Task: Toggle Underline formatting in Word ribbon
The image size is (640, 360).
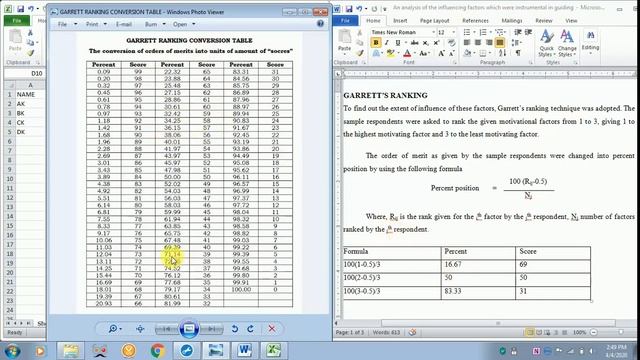Action: pos(398,42)
